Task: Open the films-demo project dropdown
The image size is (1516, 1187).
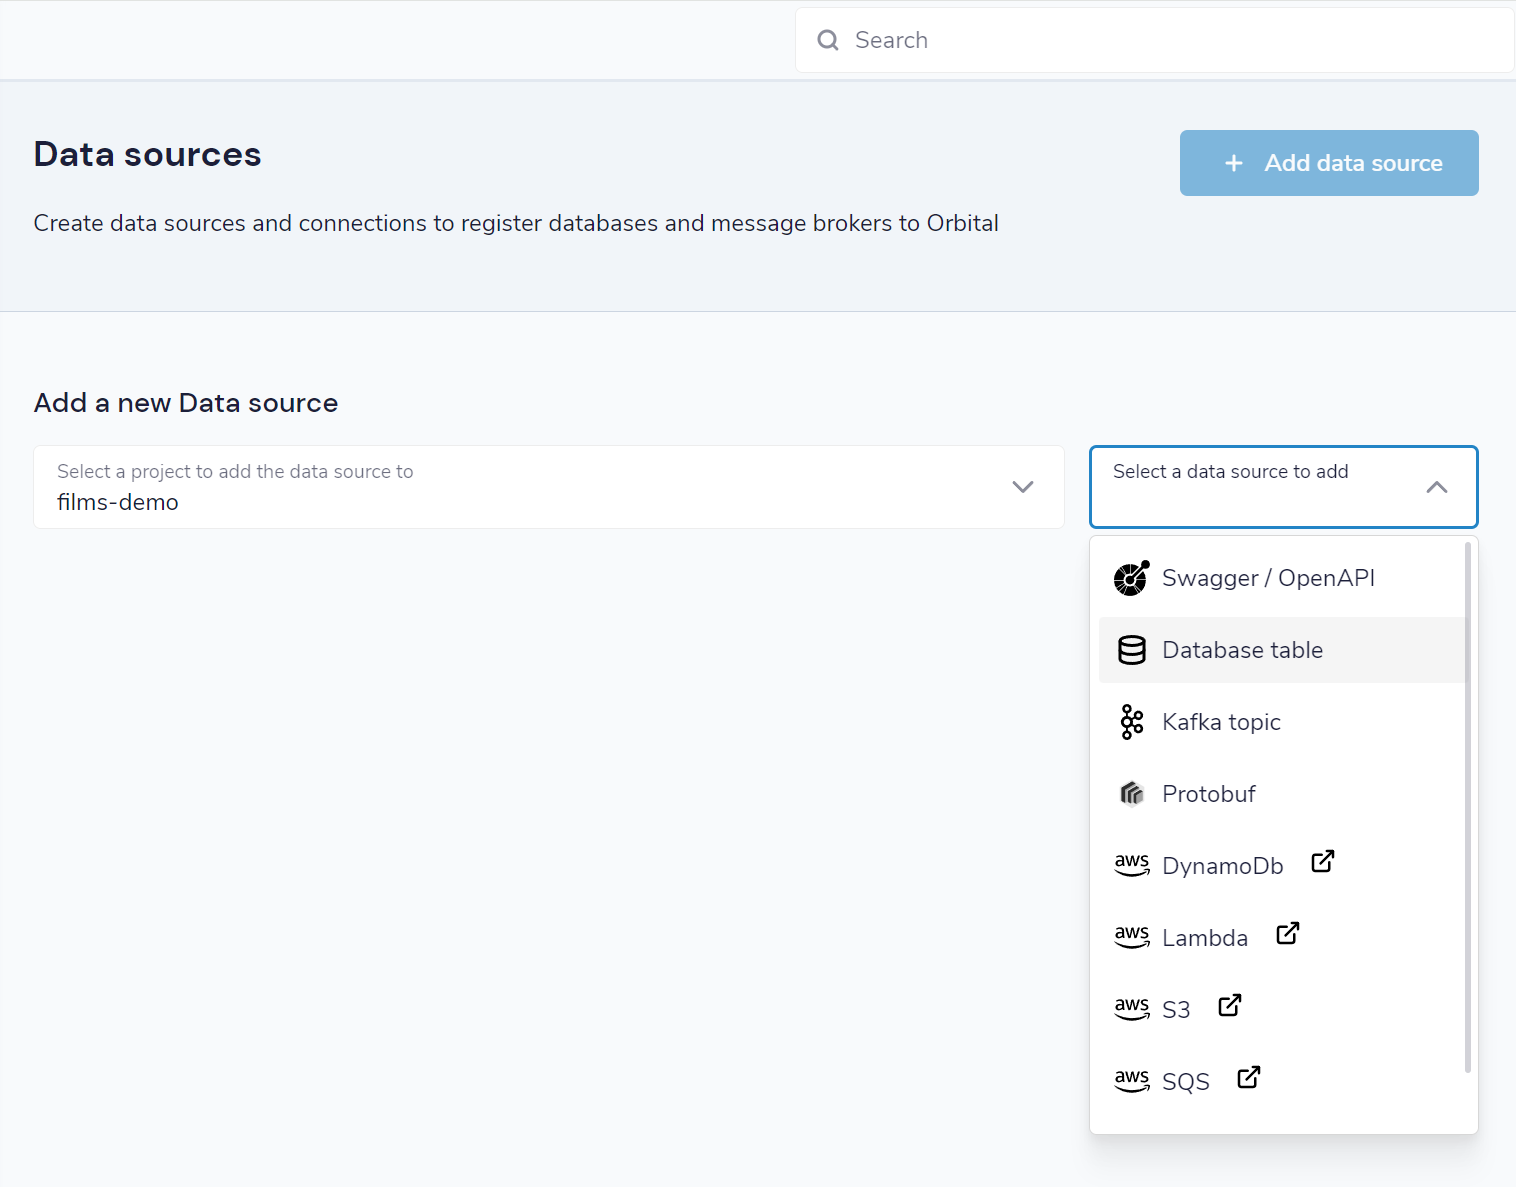Action: [548, 487]
